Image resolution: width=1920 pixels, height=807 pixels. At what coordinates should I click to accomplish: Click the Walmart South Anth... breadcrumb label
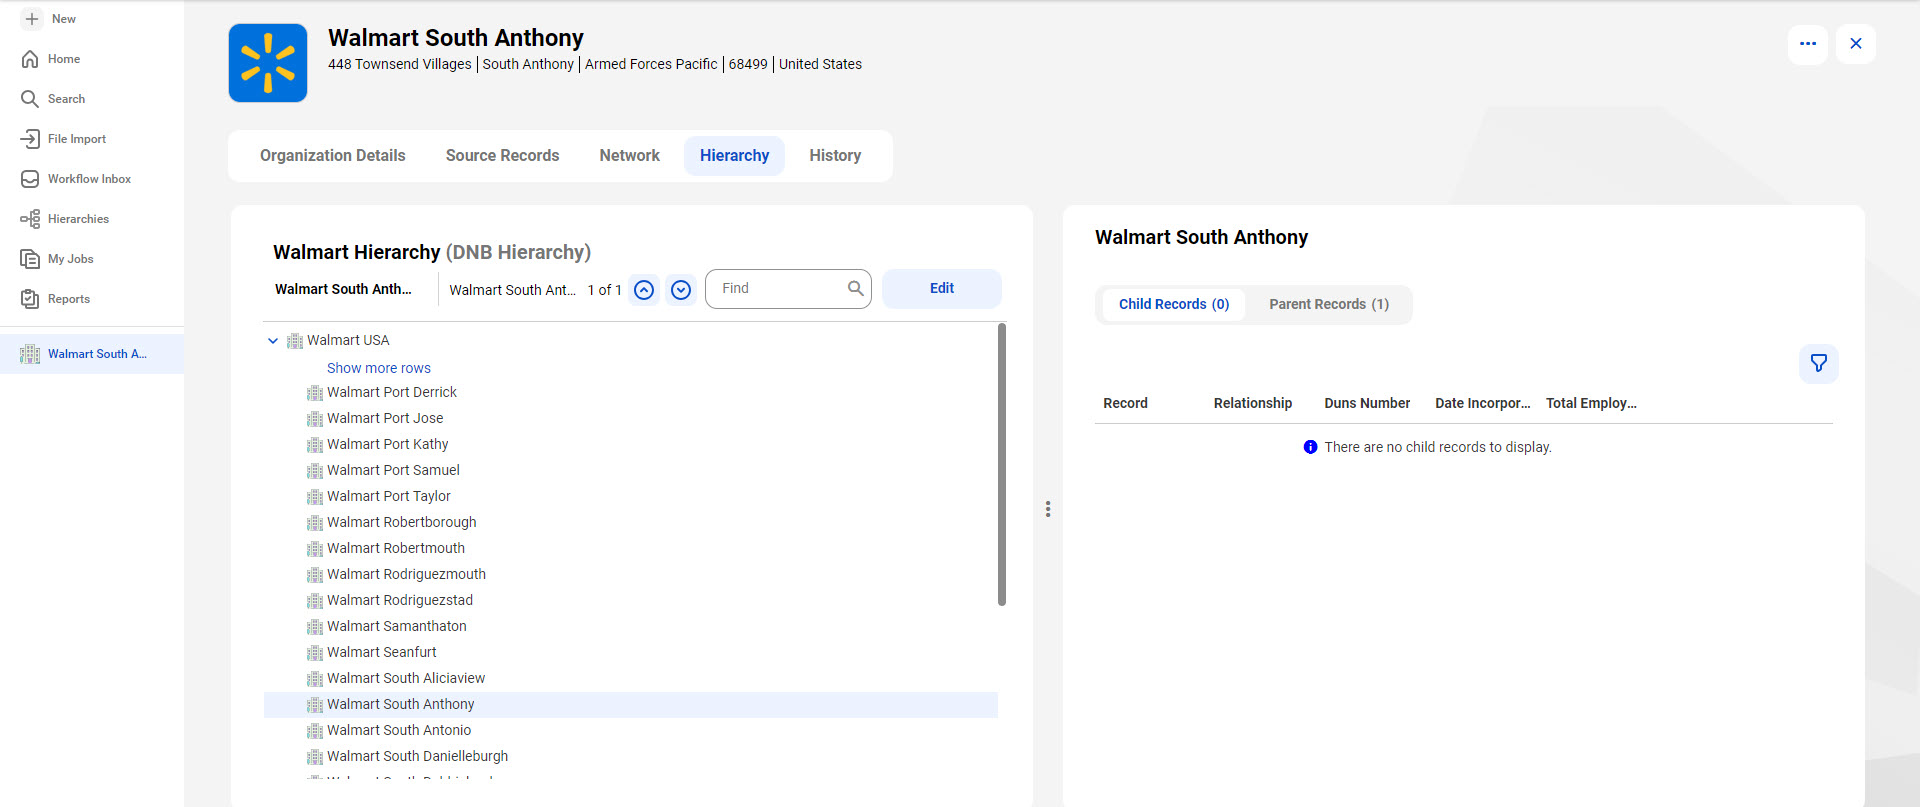[343, 290]
